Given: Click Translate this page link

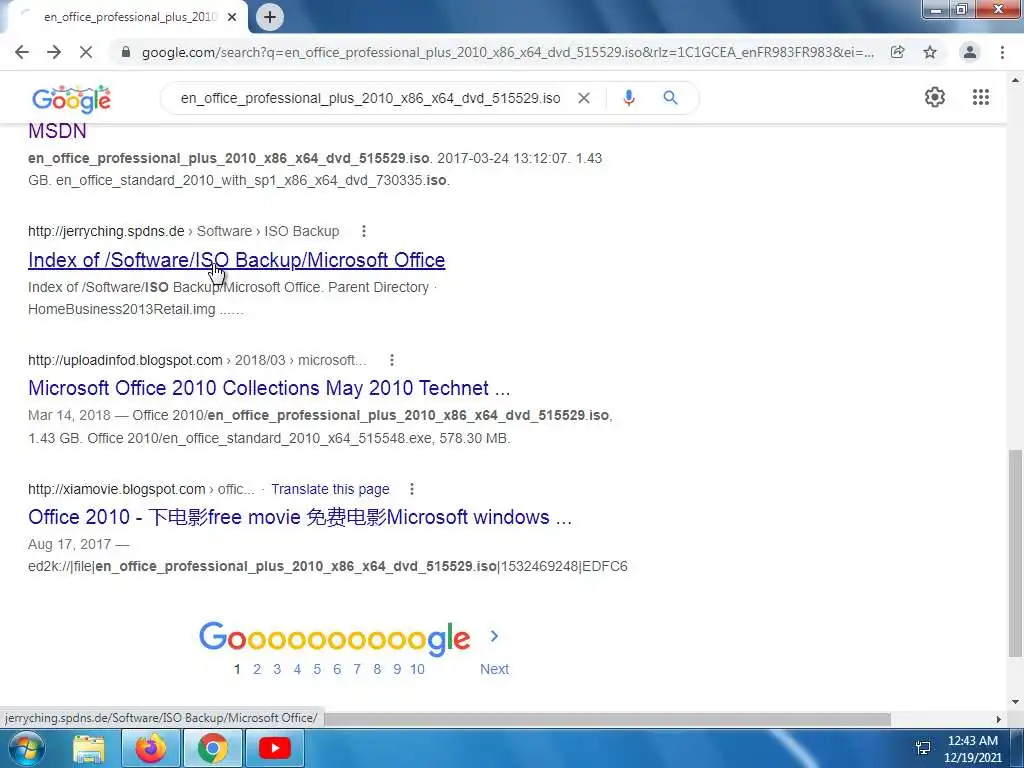Looking at the screenshot, I should [x=330, y=489].
